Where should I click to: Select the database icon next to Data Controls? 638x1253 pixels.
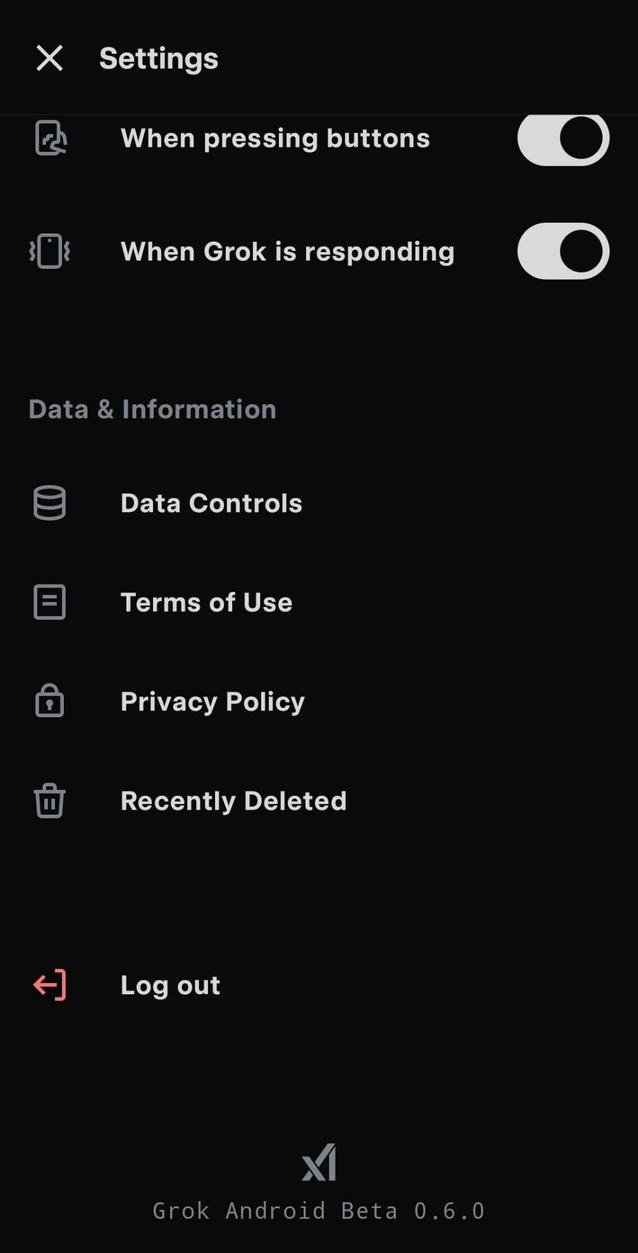tap(47, 503)
